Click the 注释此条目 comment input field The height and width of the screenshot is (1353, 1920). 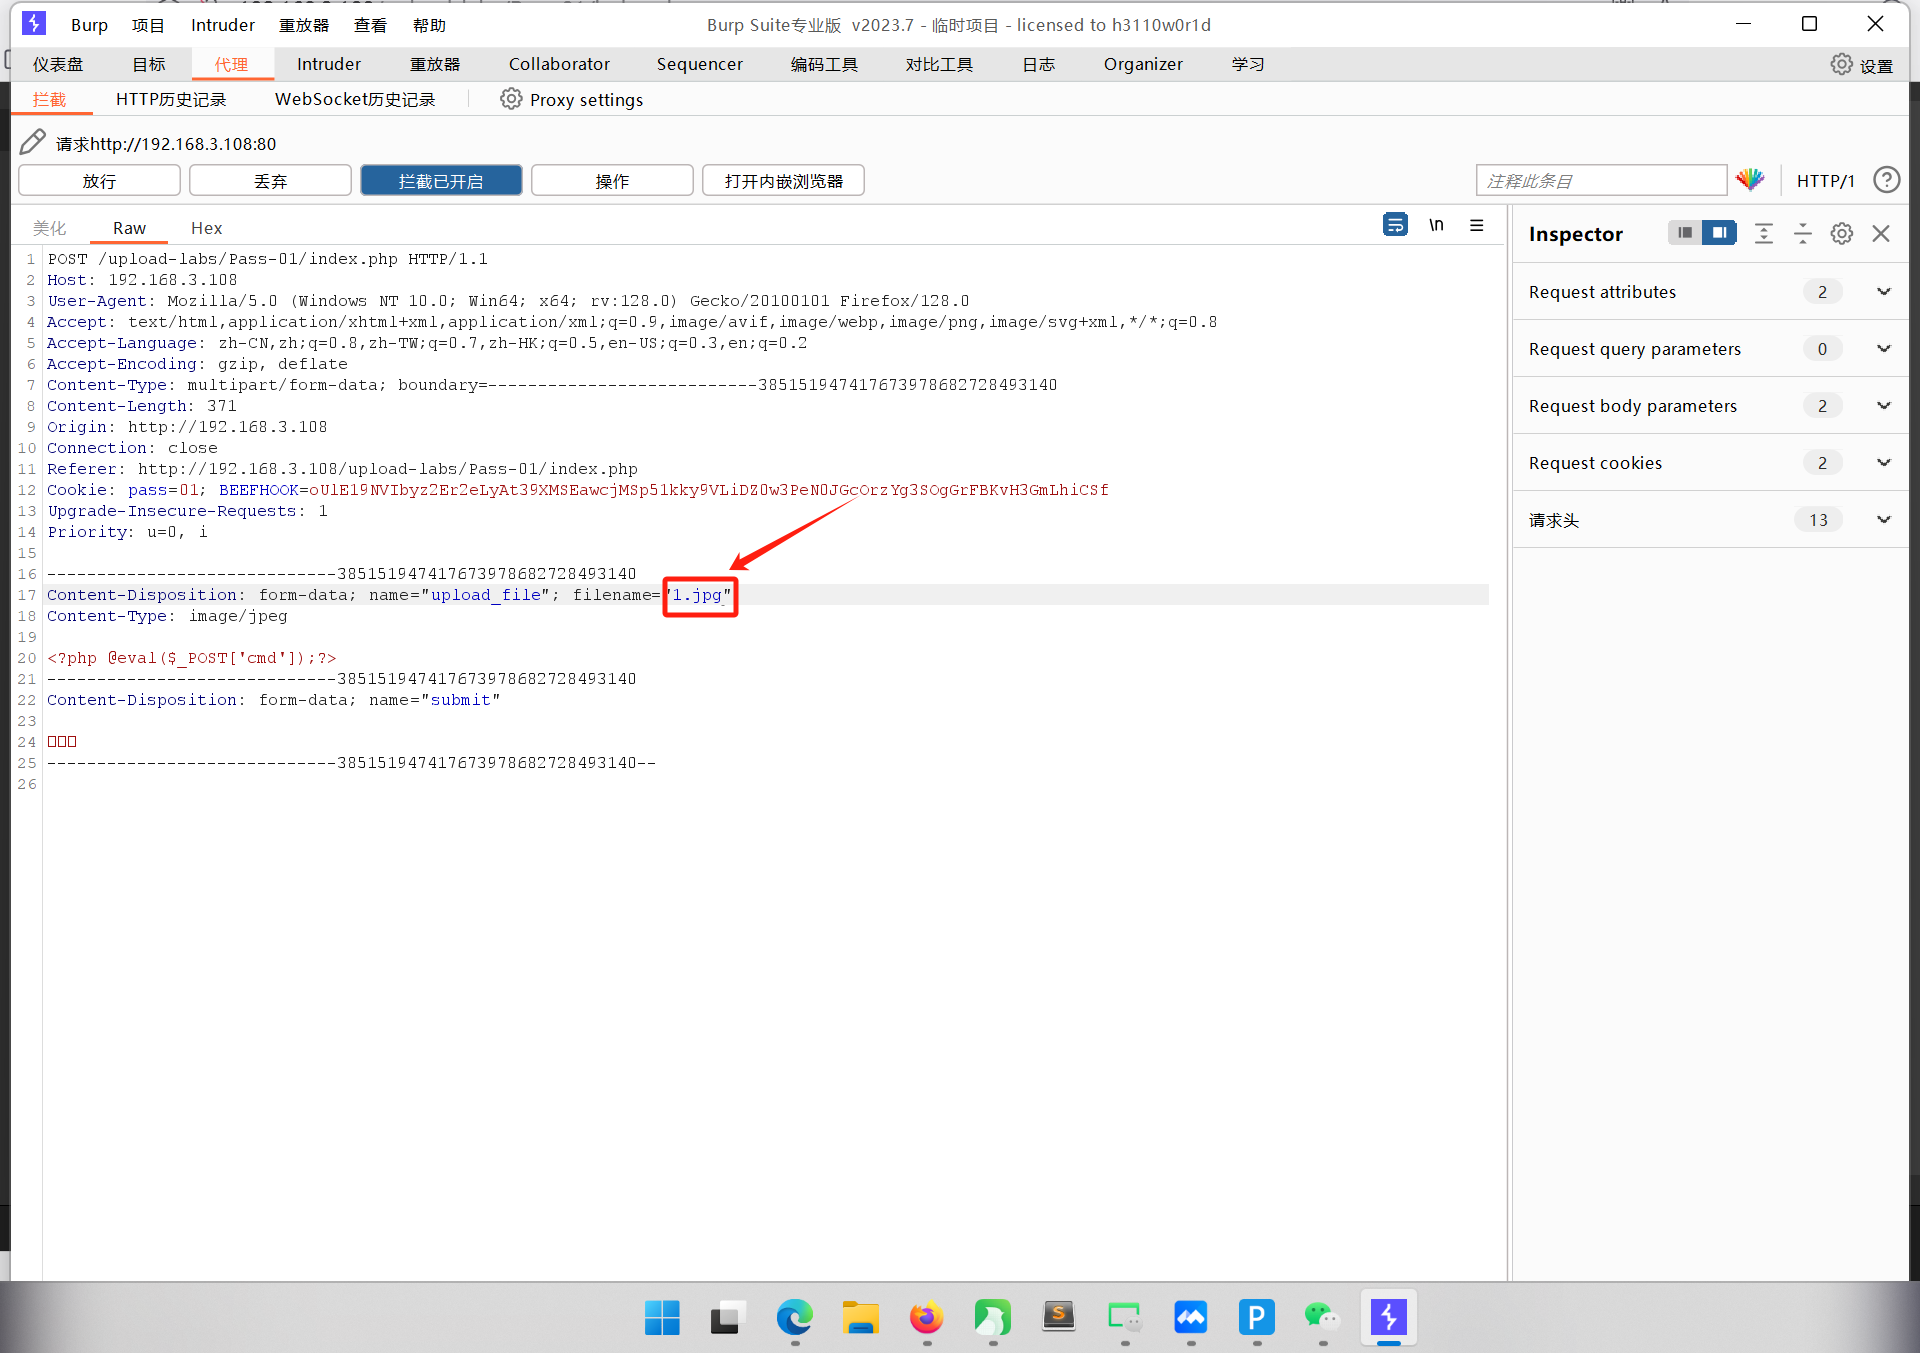(1600, 181)
